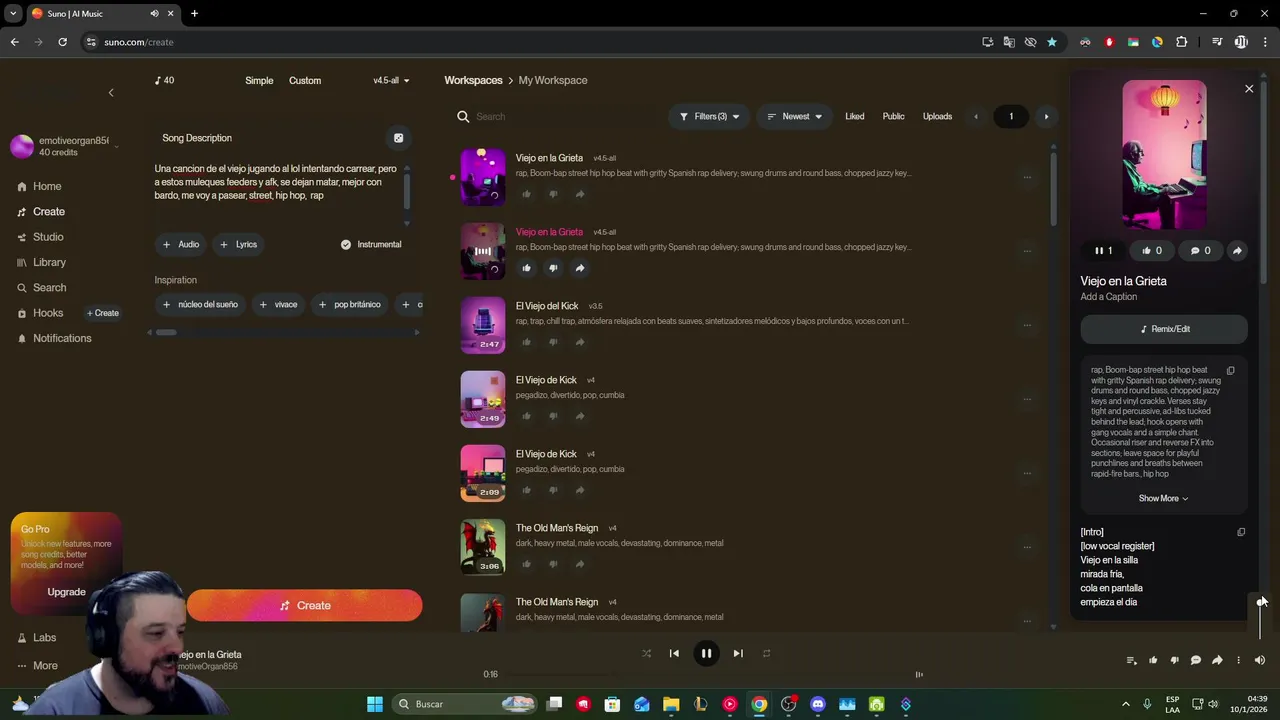Image resolution: width=1280 pixels, height=720 pixels.
Task: Click the comments count in details panel
Action: (x=1200, y=251)
